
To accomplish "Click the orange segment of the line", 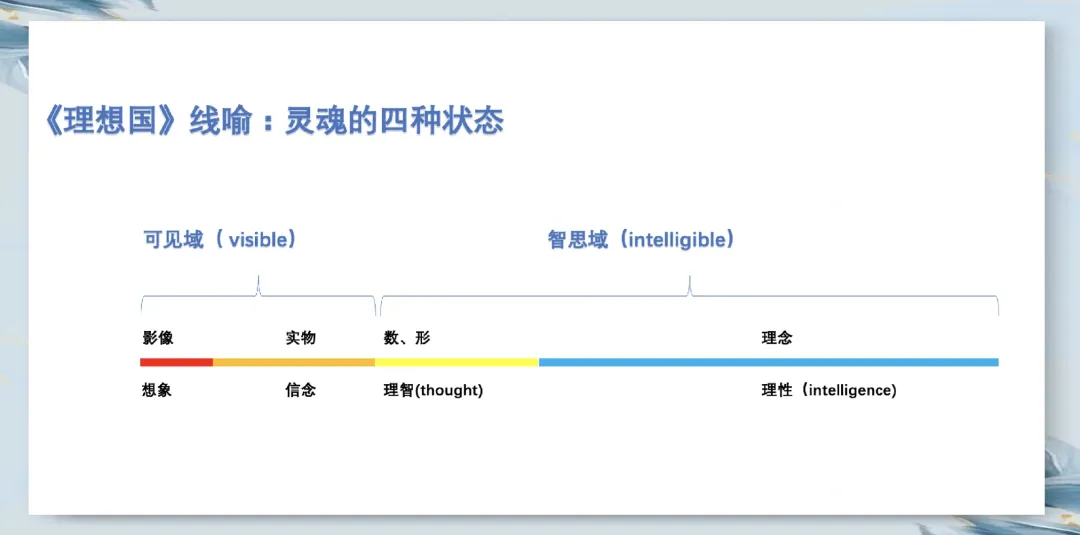I will click(294, 362).
